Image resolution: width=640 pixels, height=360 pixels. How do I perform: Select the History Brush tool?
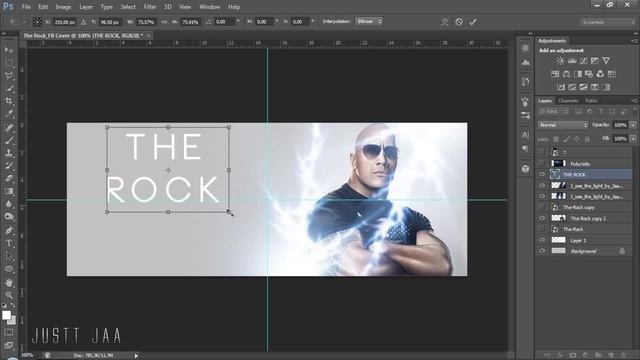coord(9,165)
